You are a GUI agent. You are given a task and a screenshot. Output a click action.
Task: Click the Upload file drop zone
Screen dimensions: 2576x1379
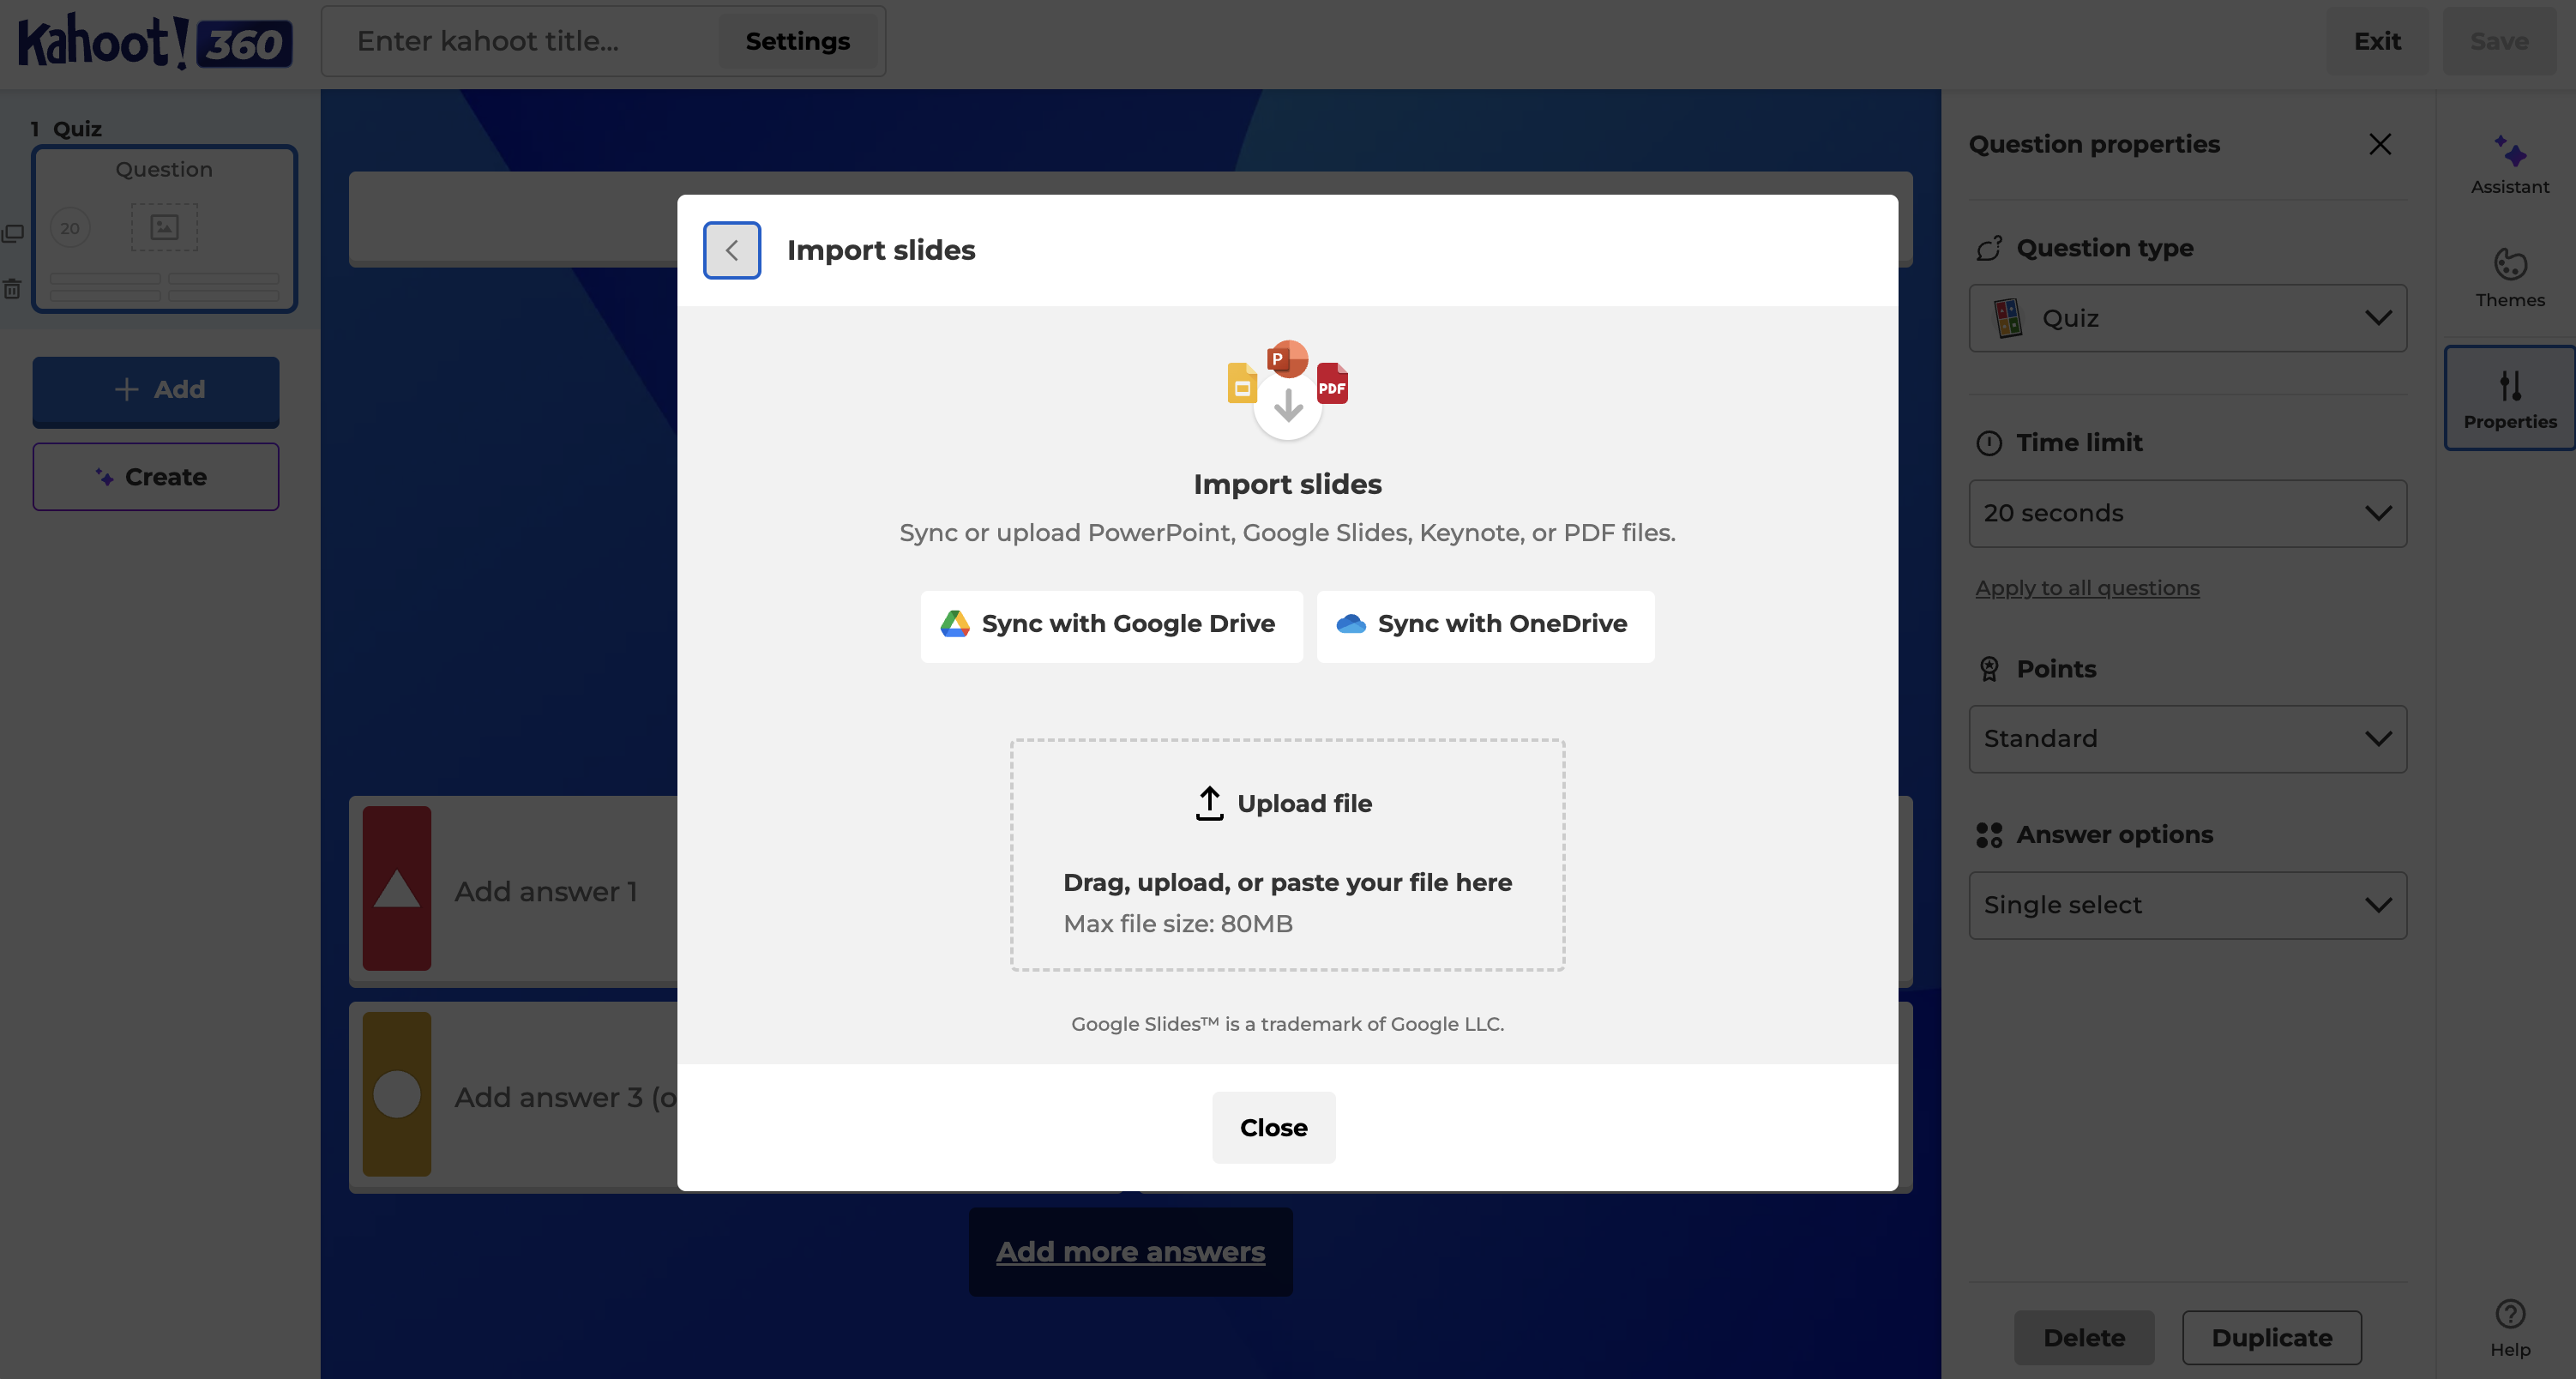[x=1287, y=855]
